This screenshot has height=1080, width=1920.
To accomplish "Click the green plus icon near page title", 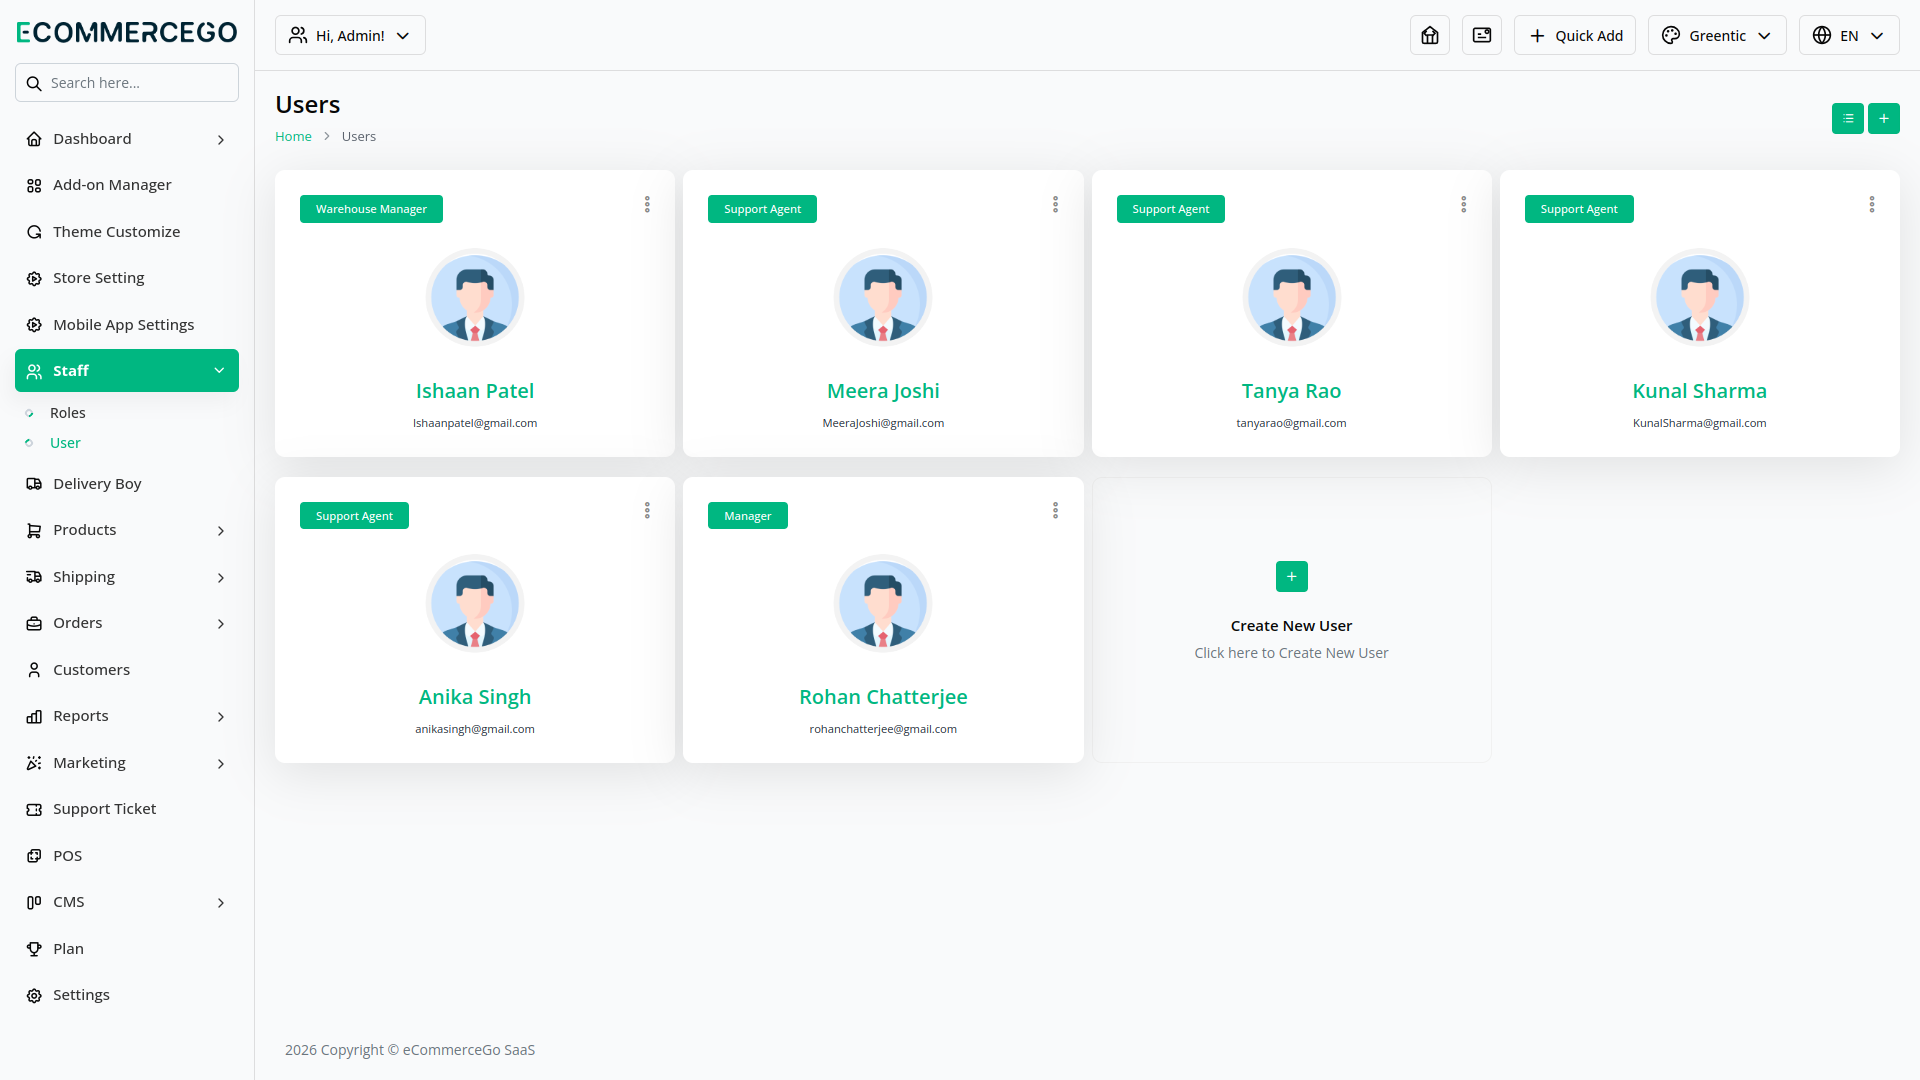I will 1884,119.
